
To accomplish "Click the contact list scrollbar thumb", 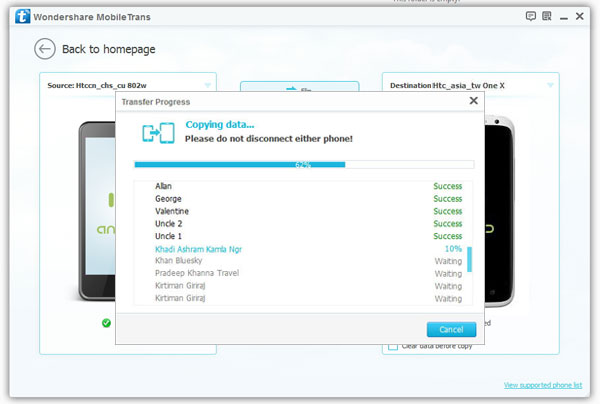I will 470,259.
